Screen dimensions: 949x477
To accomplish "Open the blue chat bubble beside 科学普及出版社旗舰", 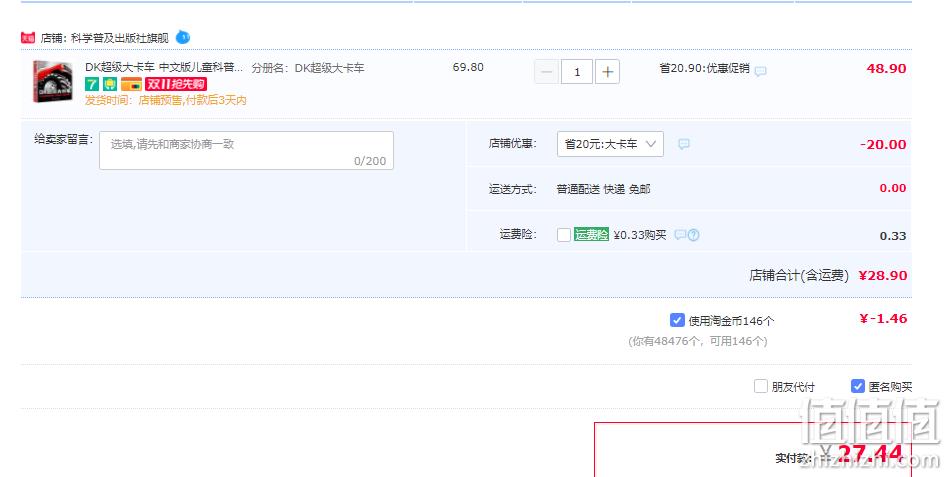I will point(183,38).
